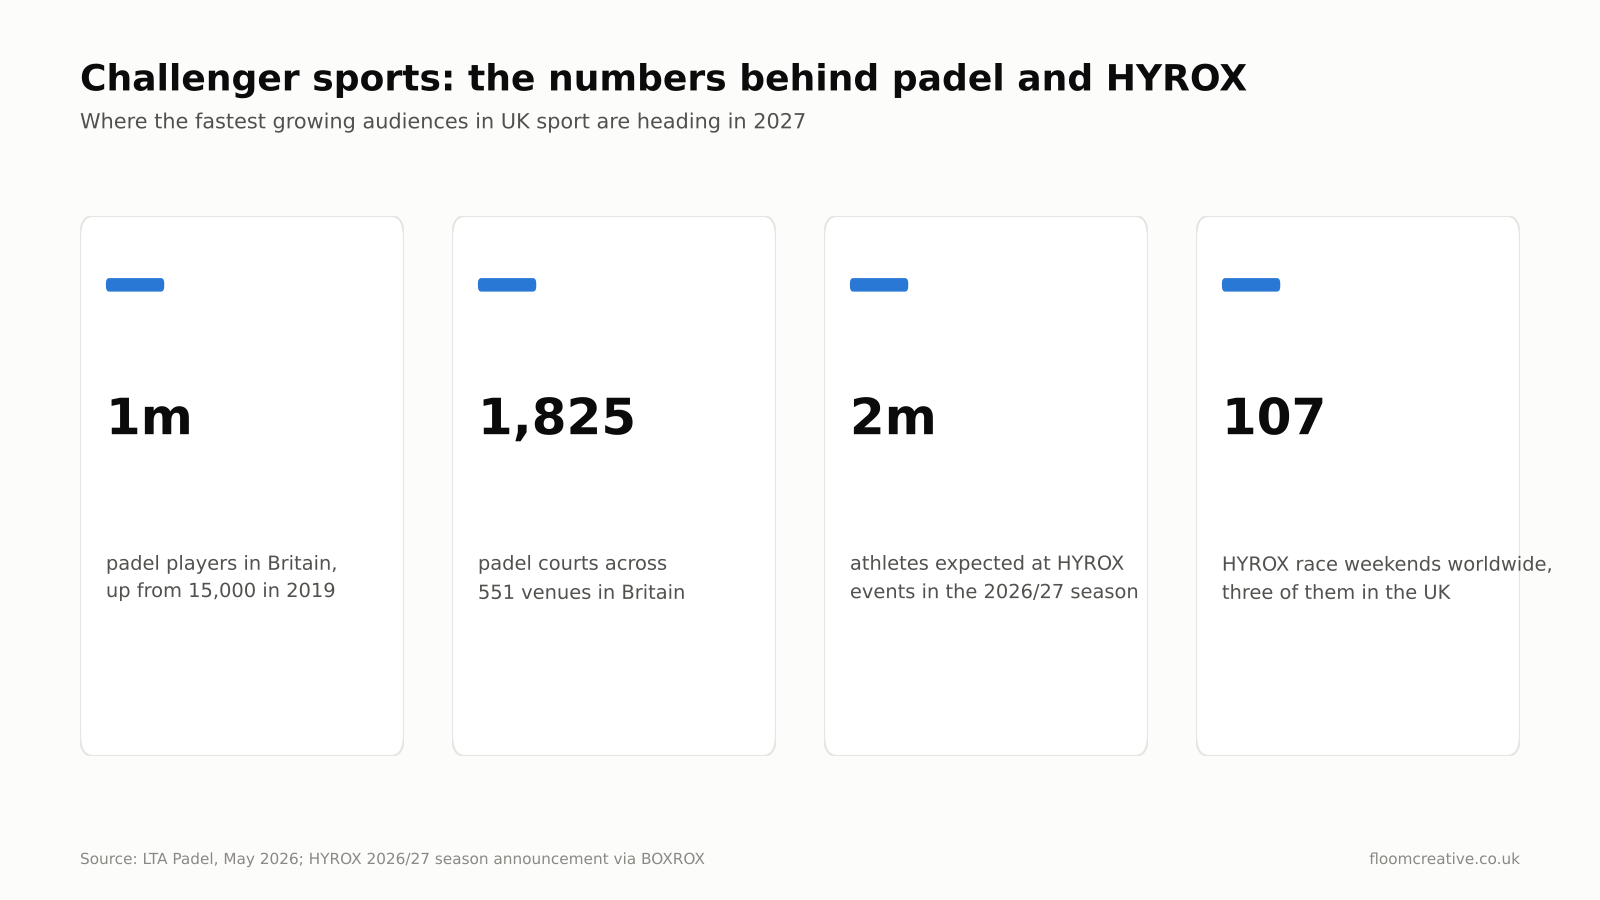This screenshot has height=900, width=1600.
Task: Select text 'padel players in Britain,'
Action: pyautogui.click(x=222, y=564)
